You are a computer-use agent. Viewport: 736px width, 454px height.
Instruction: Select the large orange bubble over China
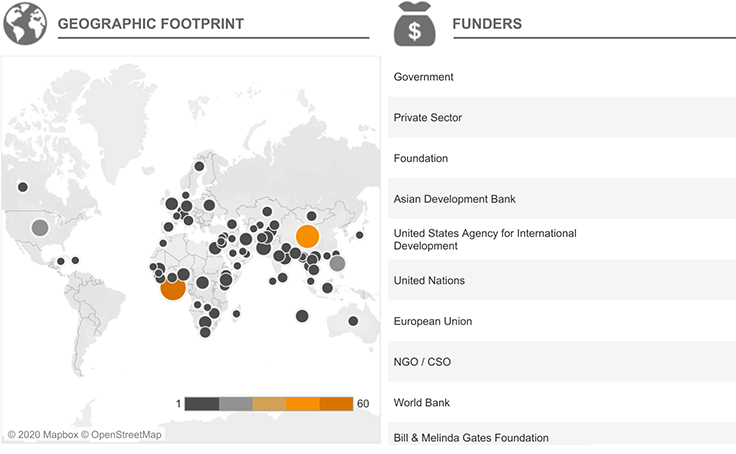click(x=307, y=236)
